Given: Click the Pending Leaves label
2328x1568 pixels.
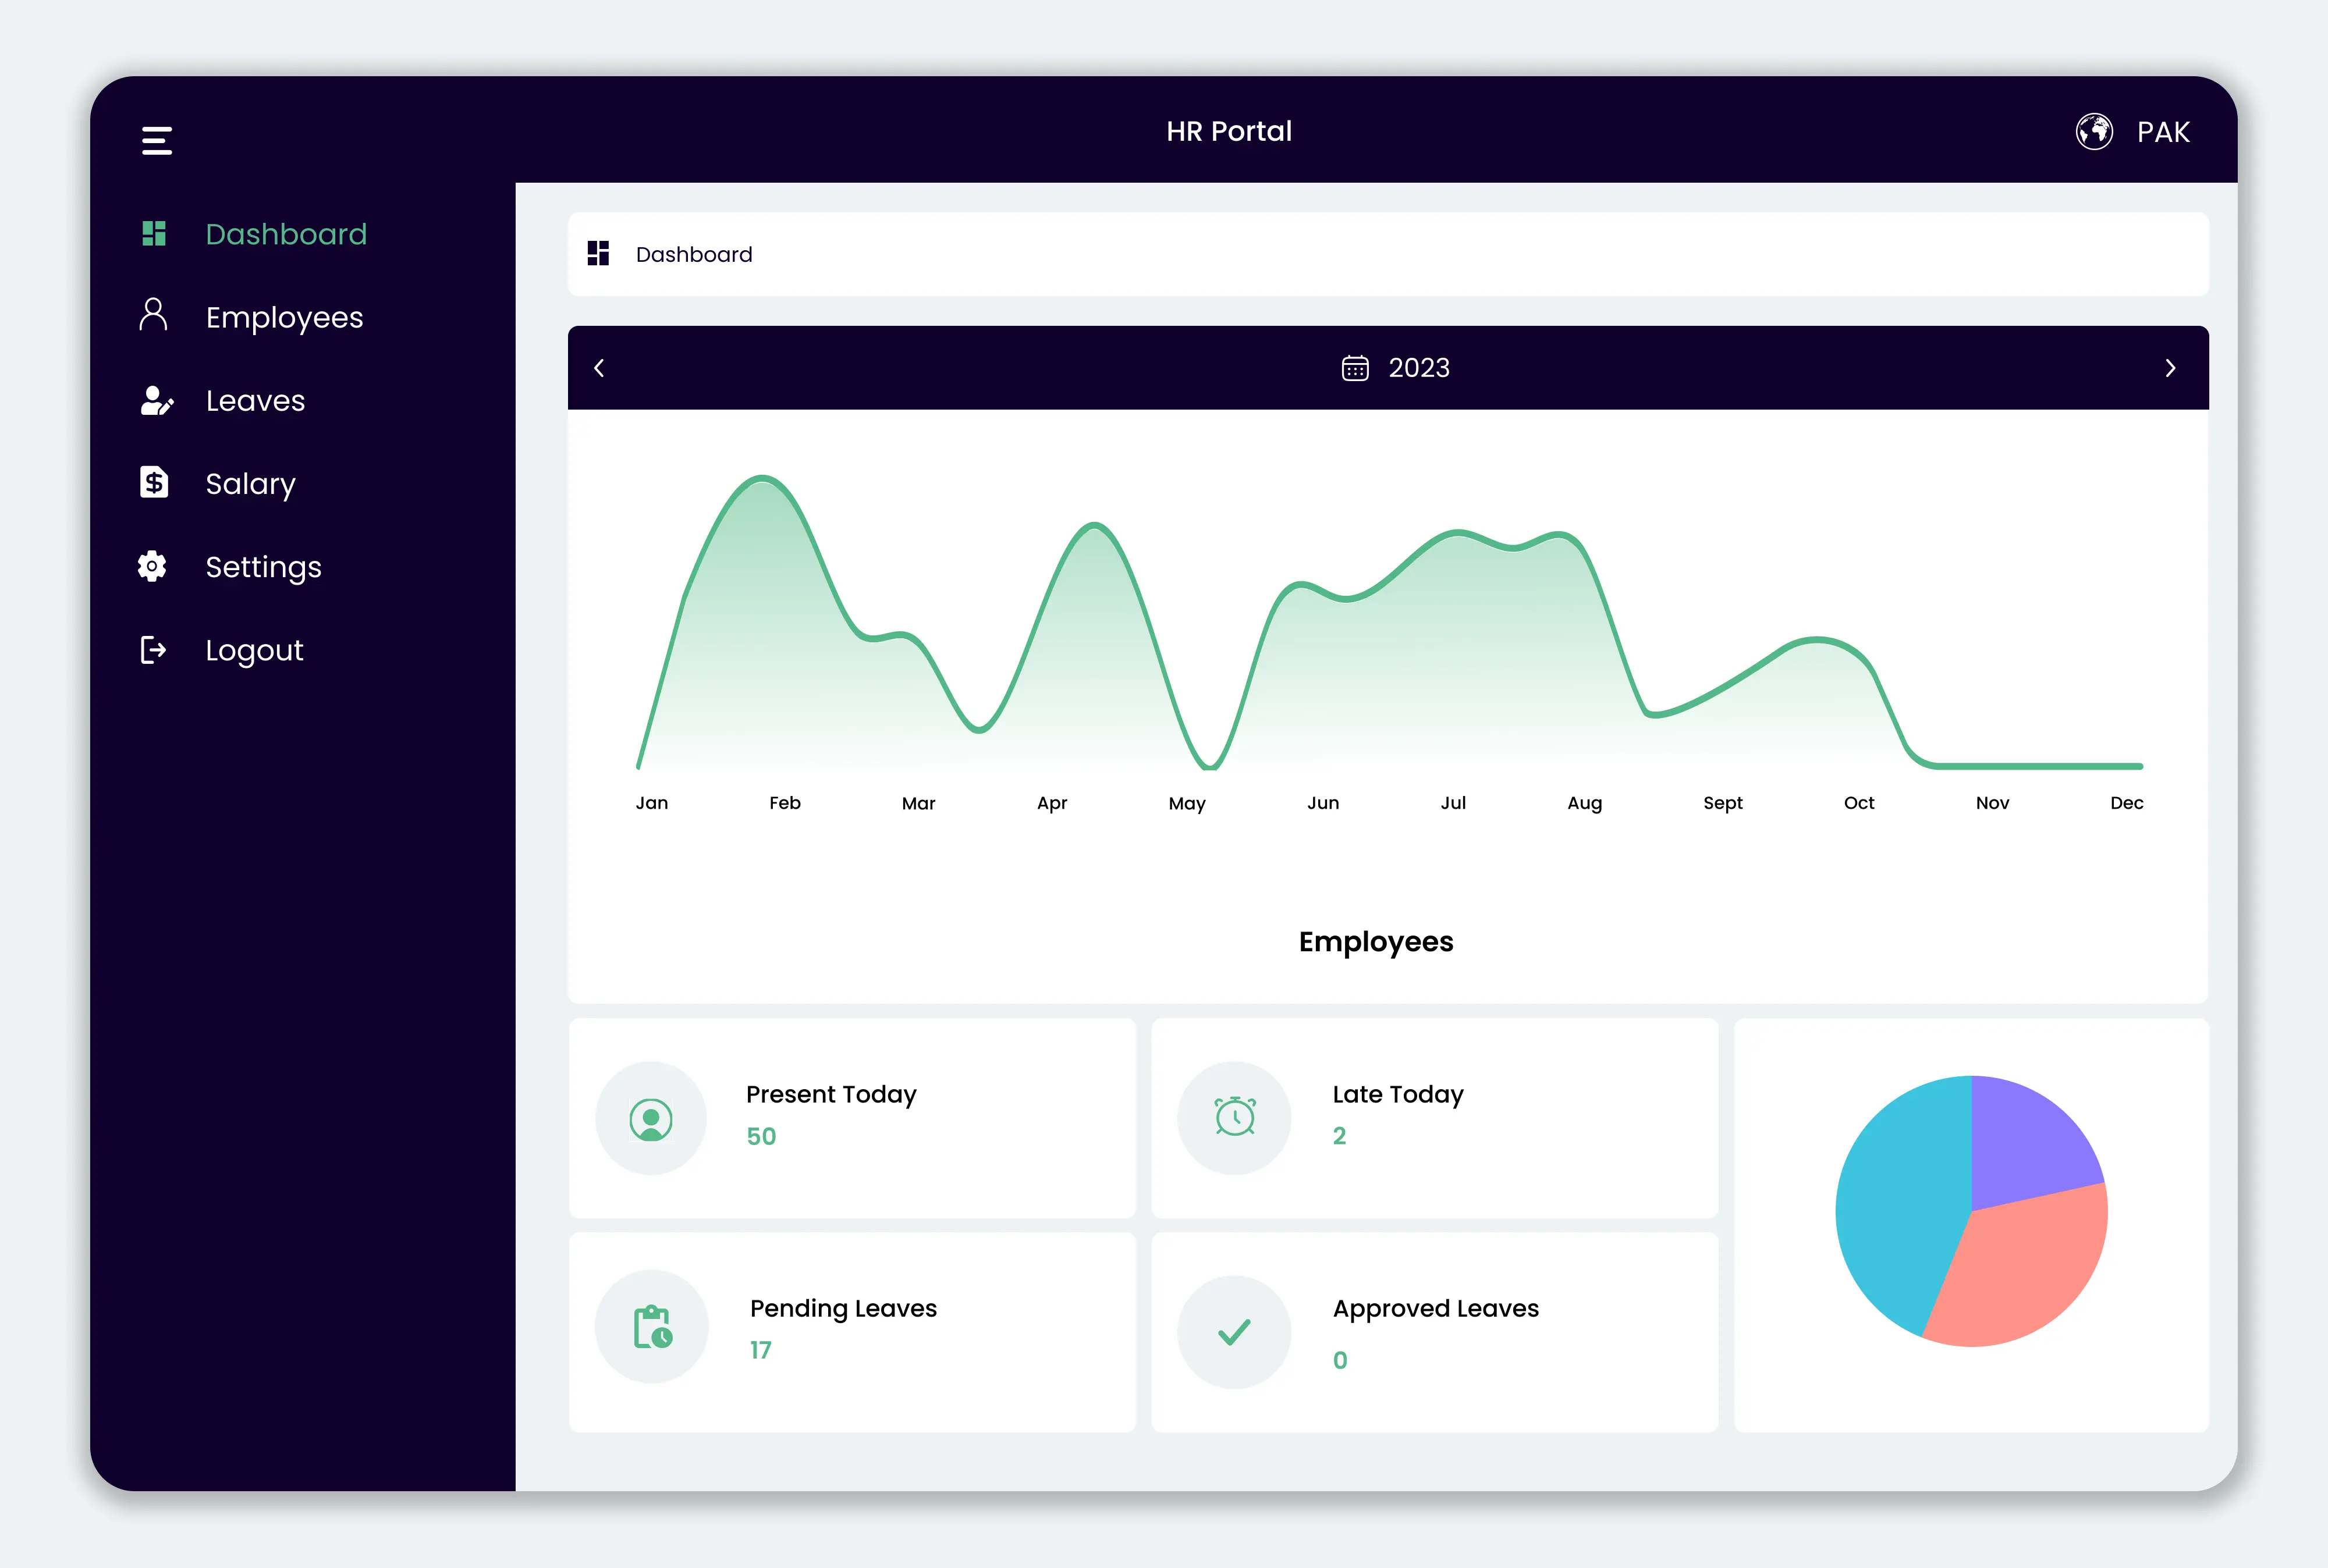Looking at the screenshot, I should point(843,1309).
